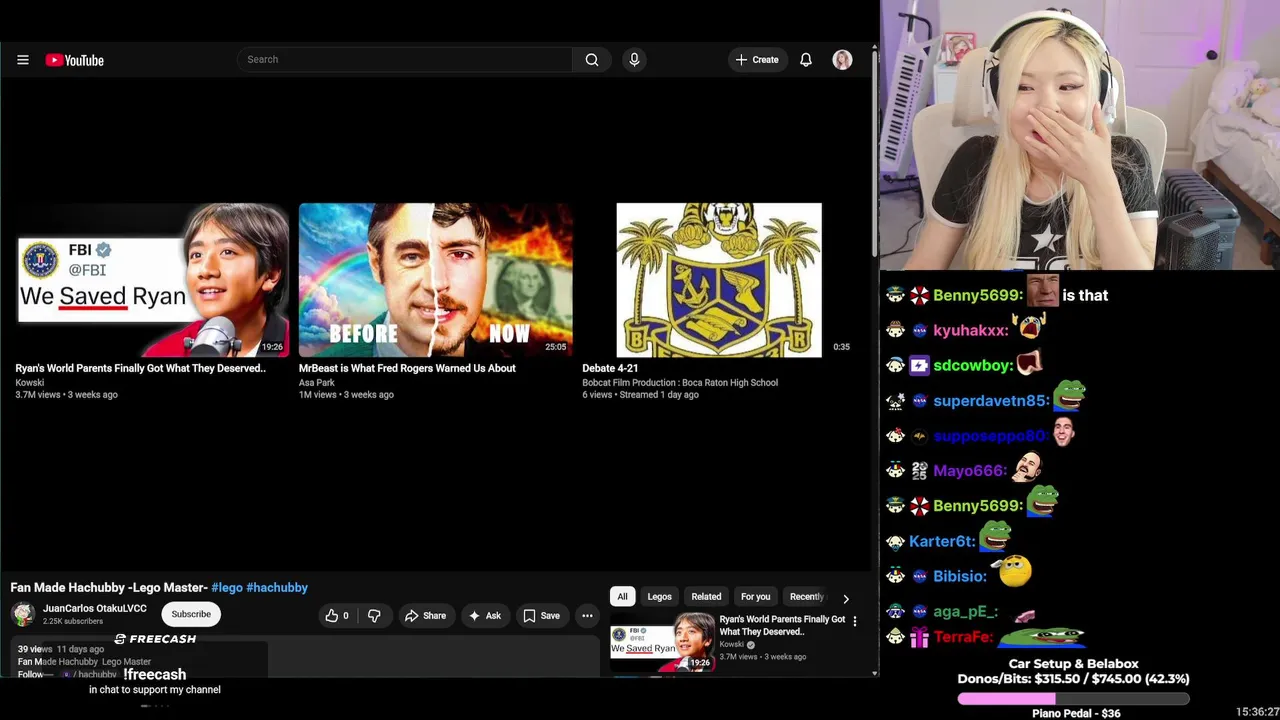Save the video to a playlist
The image size is (1280, 720).
pos(541,616)
